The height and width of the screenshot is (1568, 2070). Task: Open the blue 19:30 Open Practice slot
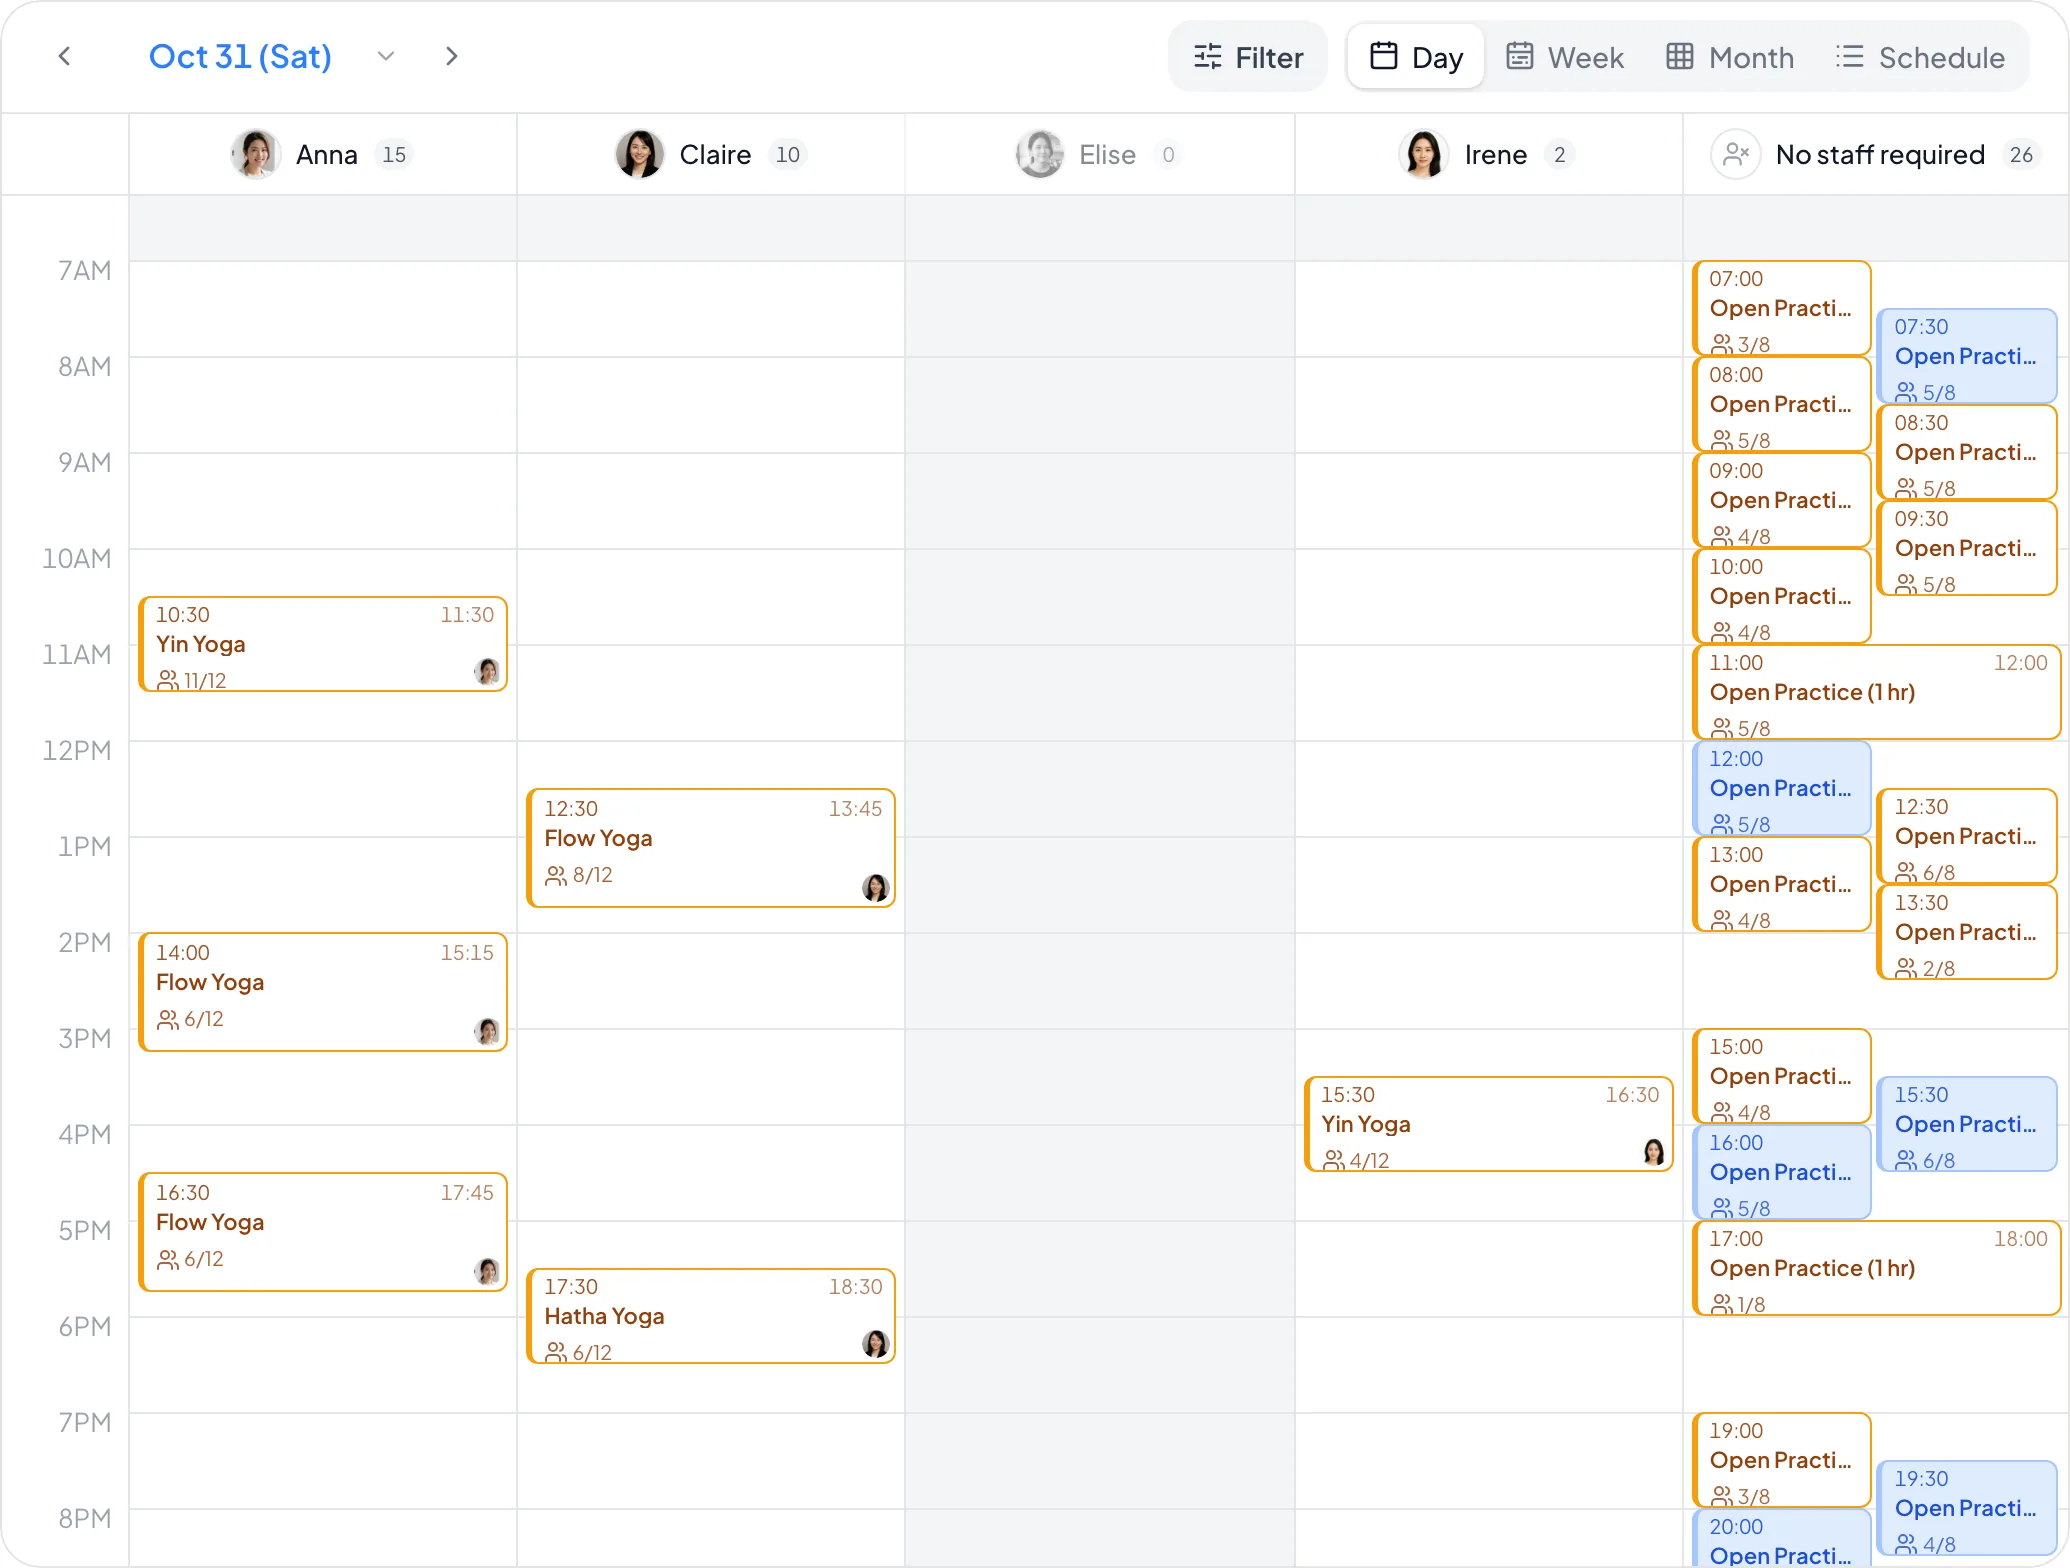1967,1508
